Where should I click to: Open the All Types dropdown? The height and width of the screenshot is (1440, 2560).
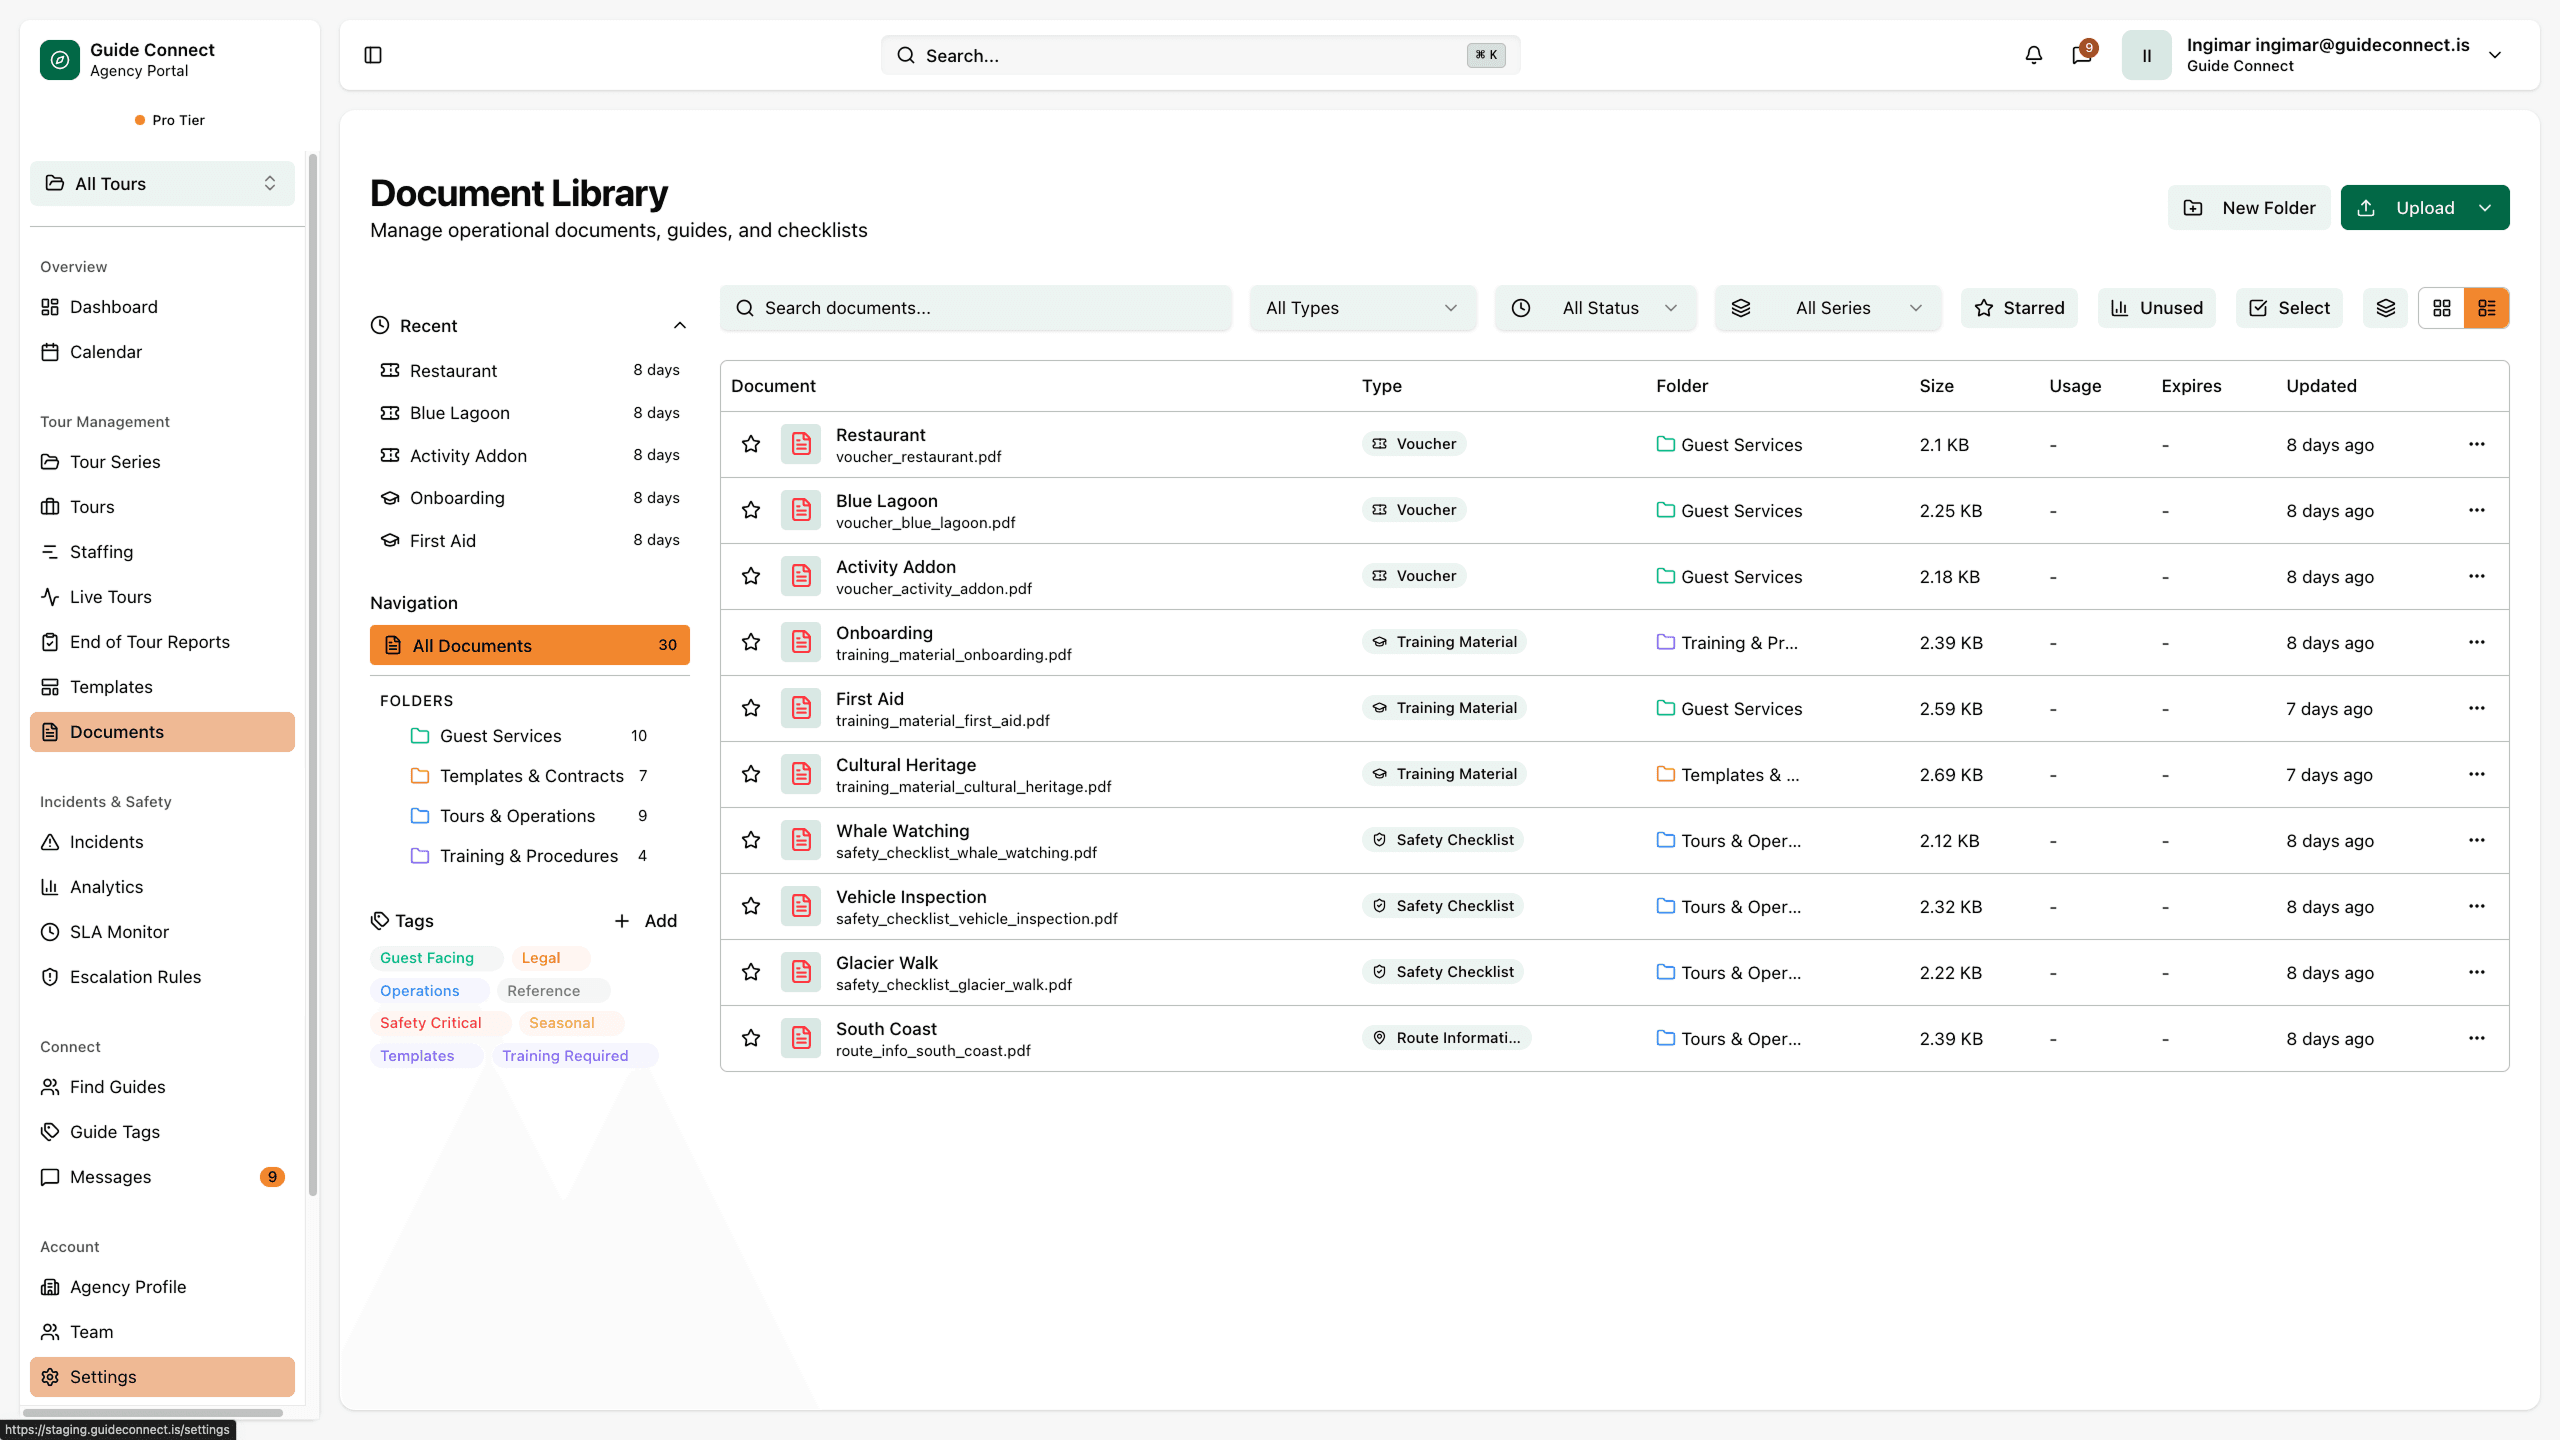pyautogui.click(x=1361, y=308)
